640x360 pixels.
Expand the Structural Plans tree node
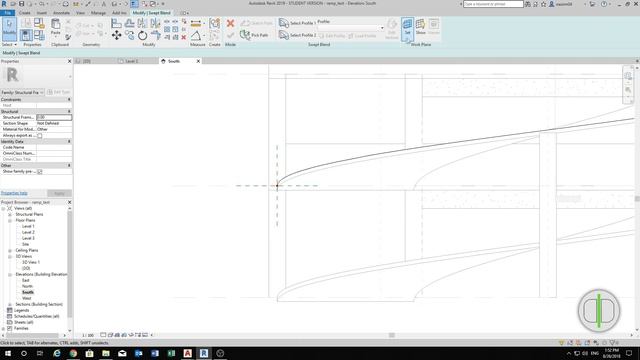coord(10,214)
